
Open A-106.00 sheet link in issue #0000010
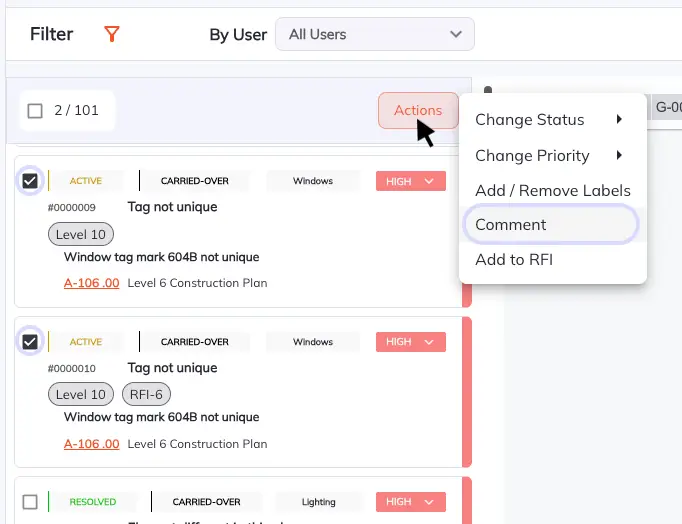click(91, 444)
